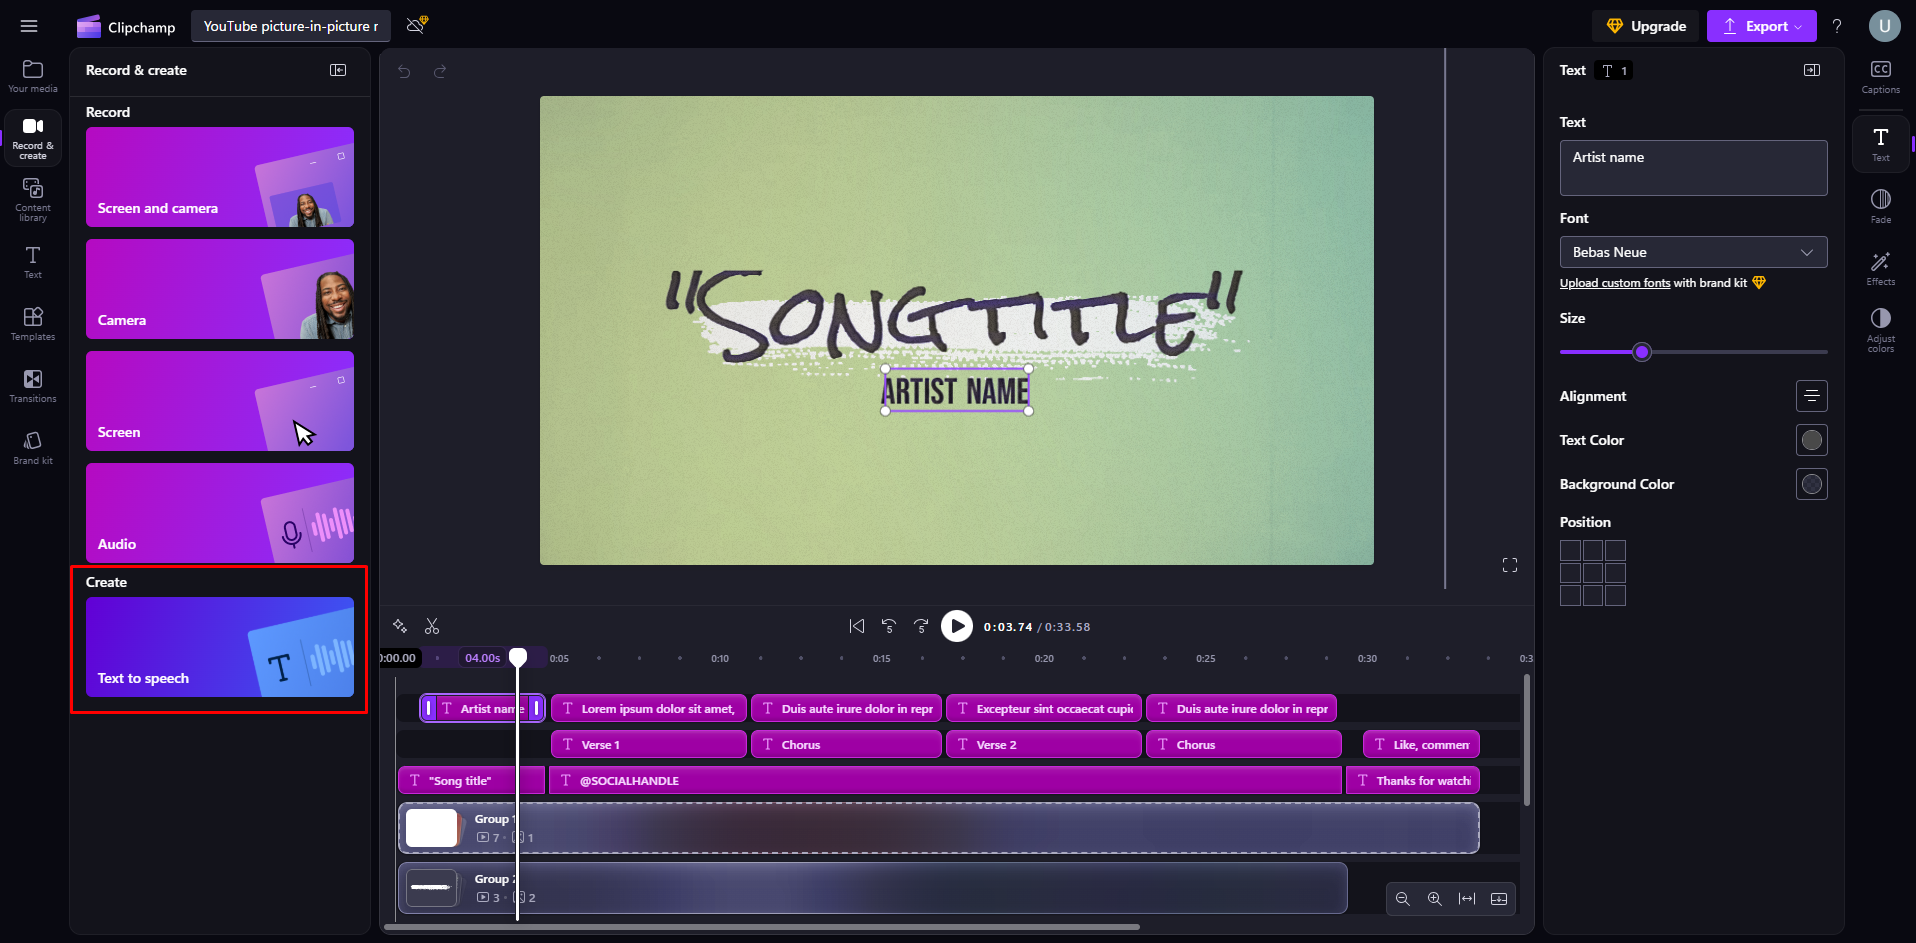
Task: Select the top-left position grid cell
Action: pyautogui.click(x=1570, y=550)
